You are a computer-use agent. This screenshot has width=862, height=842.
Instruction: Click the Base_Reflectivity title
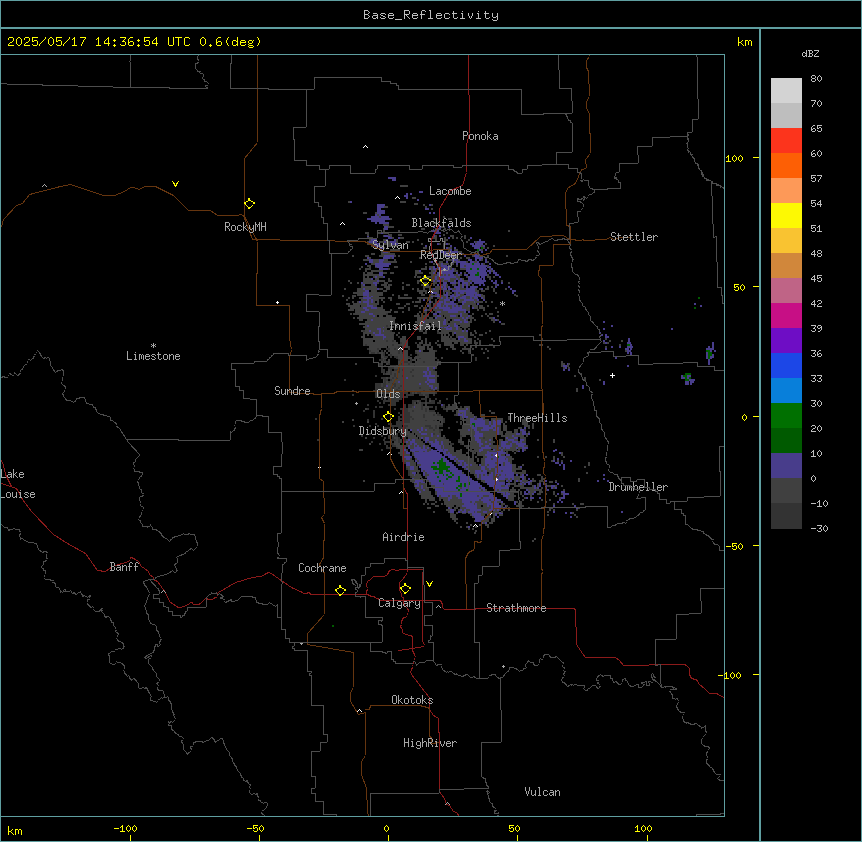tap(431, 15)
